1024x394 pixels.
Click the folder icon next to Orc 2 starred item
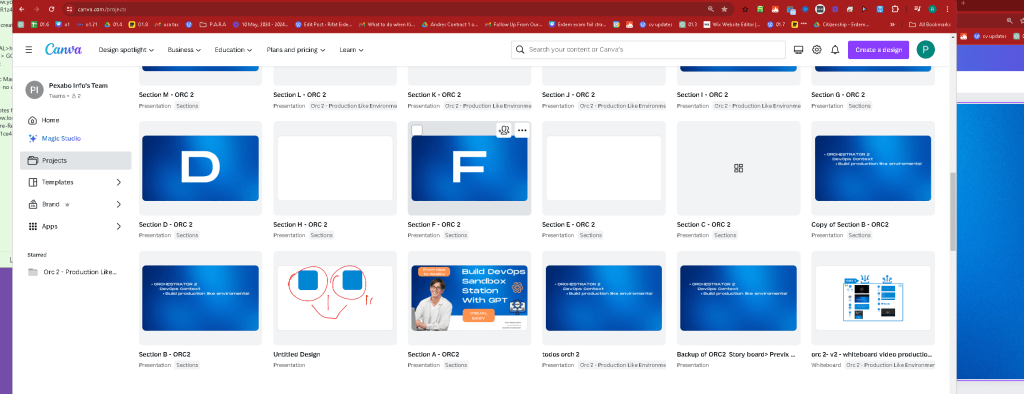click(33, 272)
